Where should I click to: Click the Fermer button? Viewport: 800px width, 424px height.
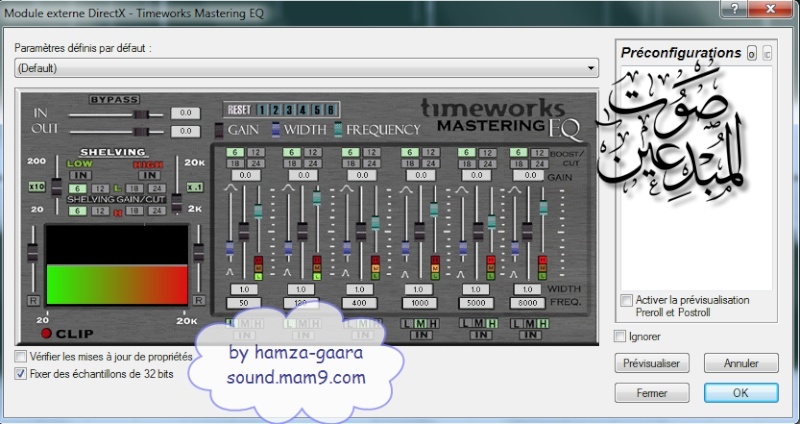tap(652, 393)
